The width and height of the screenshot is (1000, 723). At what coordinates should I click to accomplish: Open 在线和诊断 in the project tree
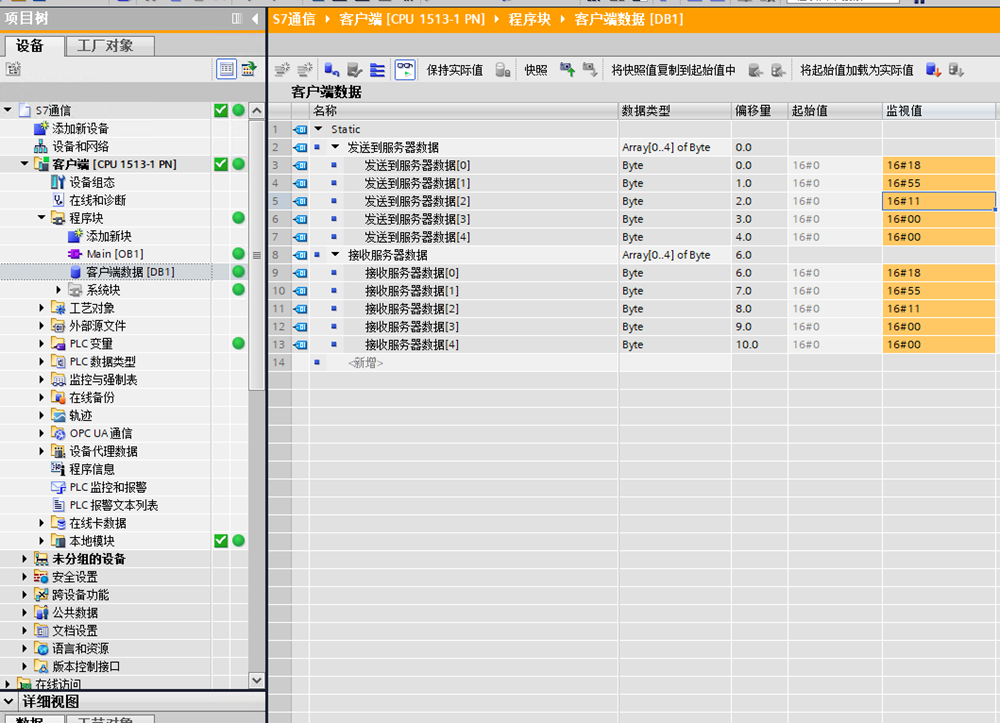[x=97, y=200]
